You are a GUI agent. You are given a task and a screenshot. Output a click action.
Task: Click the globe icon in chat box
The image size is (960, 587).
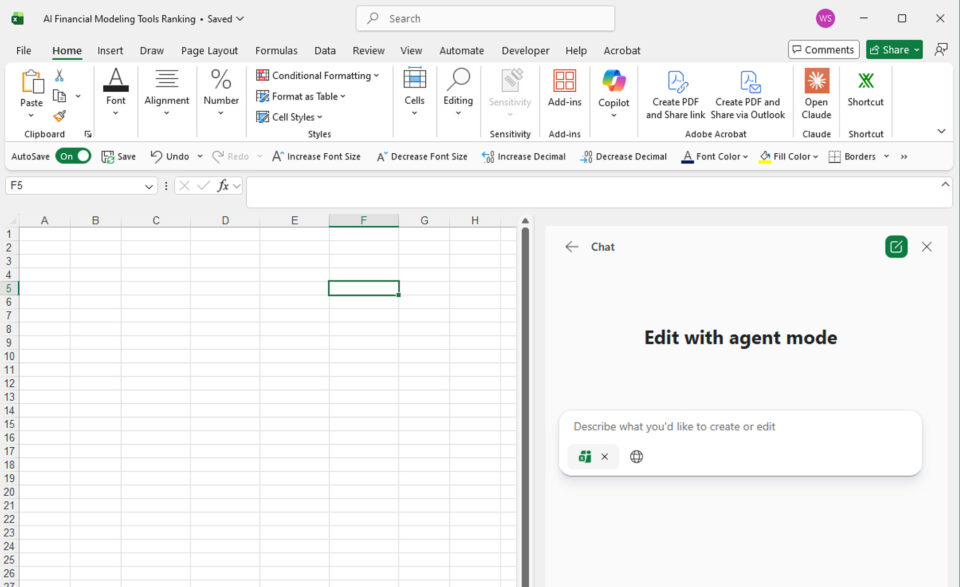(x=636, y=457)
